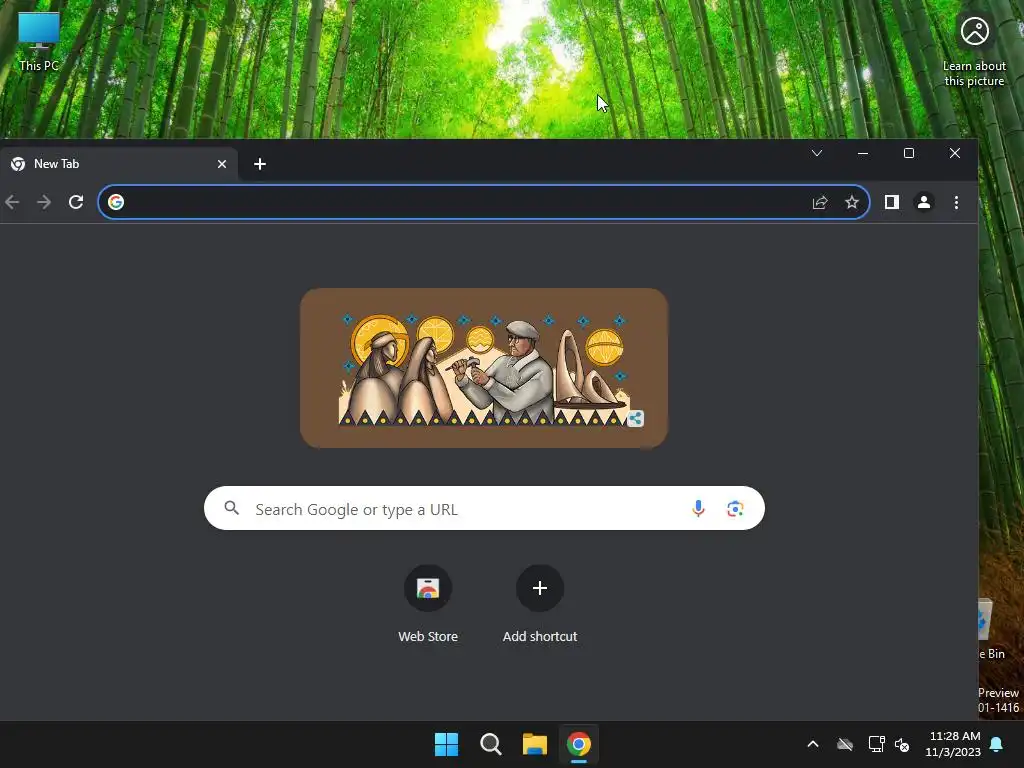Image resolution: width=1024 pixels, height=768 pixels.
Task: Open the Chrome profile menu
Action: (923, 202)
